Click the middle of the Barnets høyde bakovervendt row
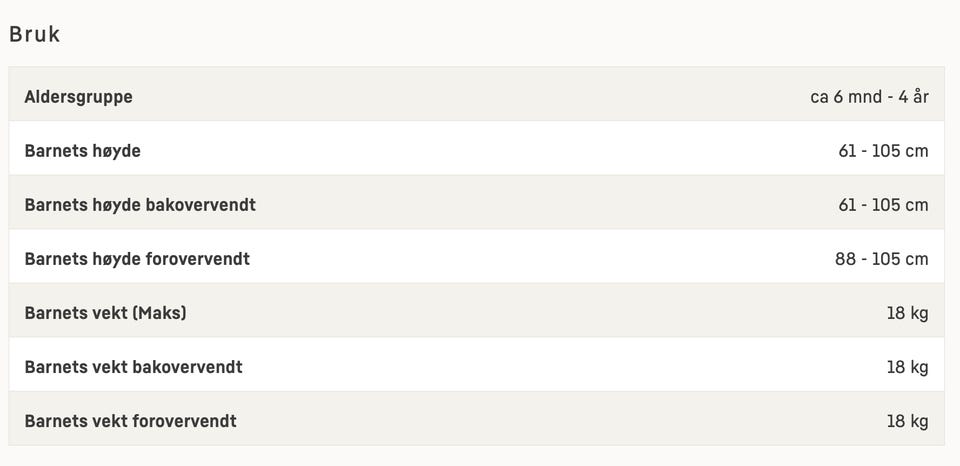Screen dimensions: 960x466 pos(476,205)
